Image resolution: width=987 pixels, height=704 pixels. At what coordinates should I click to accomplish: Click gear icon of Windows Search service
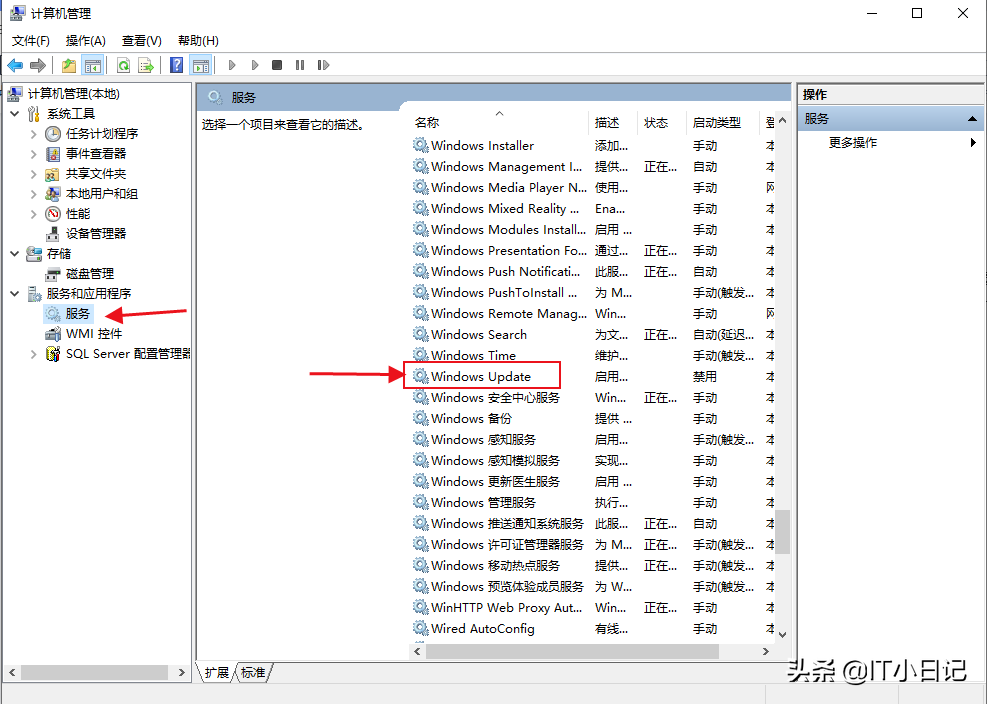[x=420, y=334]
